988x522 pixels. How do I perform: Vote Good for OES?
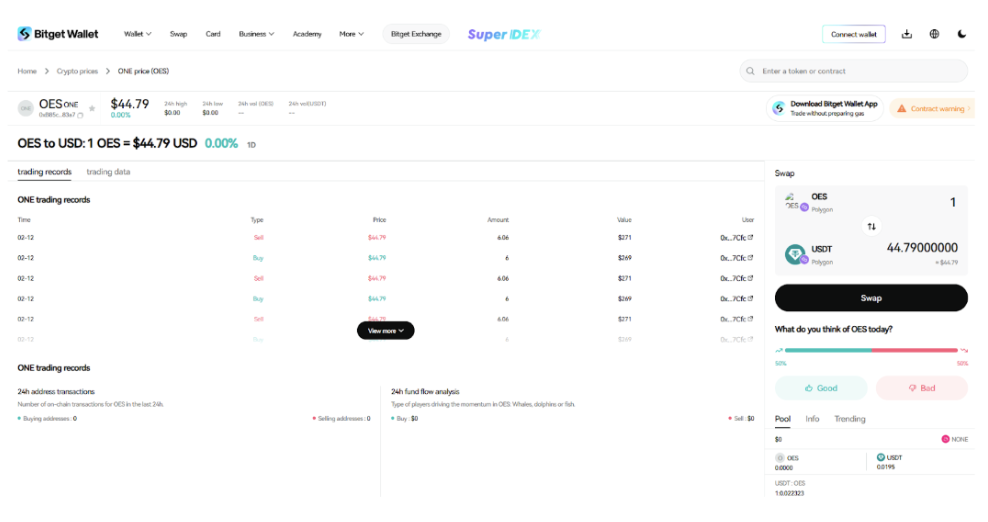(x=821, y=388)
